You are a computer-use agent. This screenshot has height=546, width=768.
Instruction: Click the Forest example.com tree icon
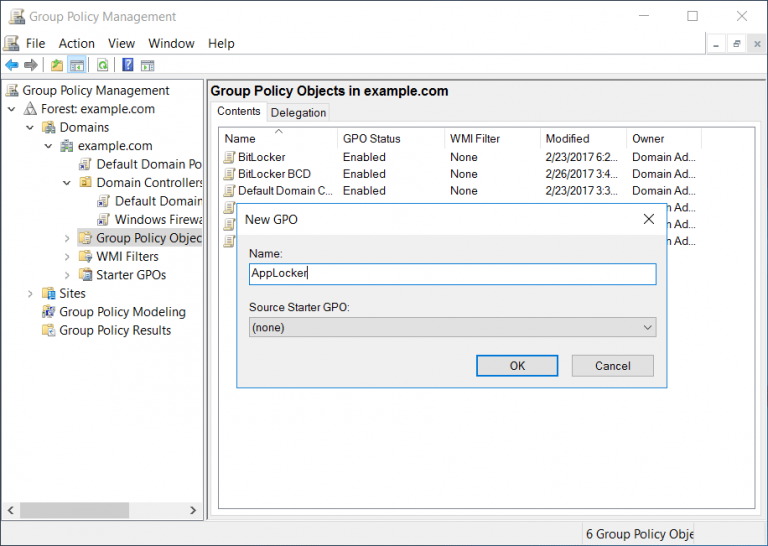30,109
